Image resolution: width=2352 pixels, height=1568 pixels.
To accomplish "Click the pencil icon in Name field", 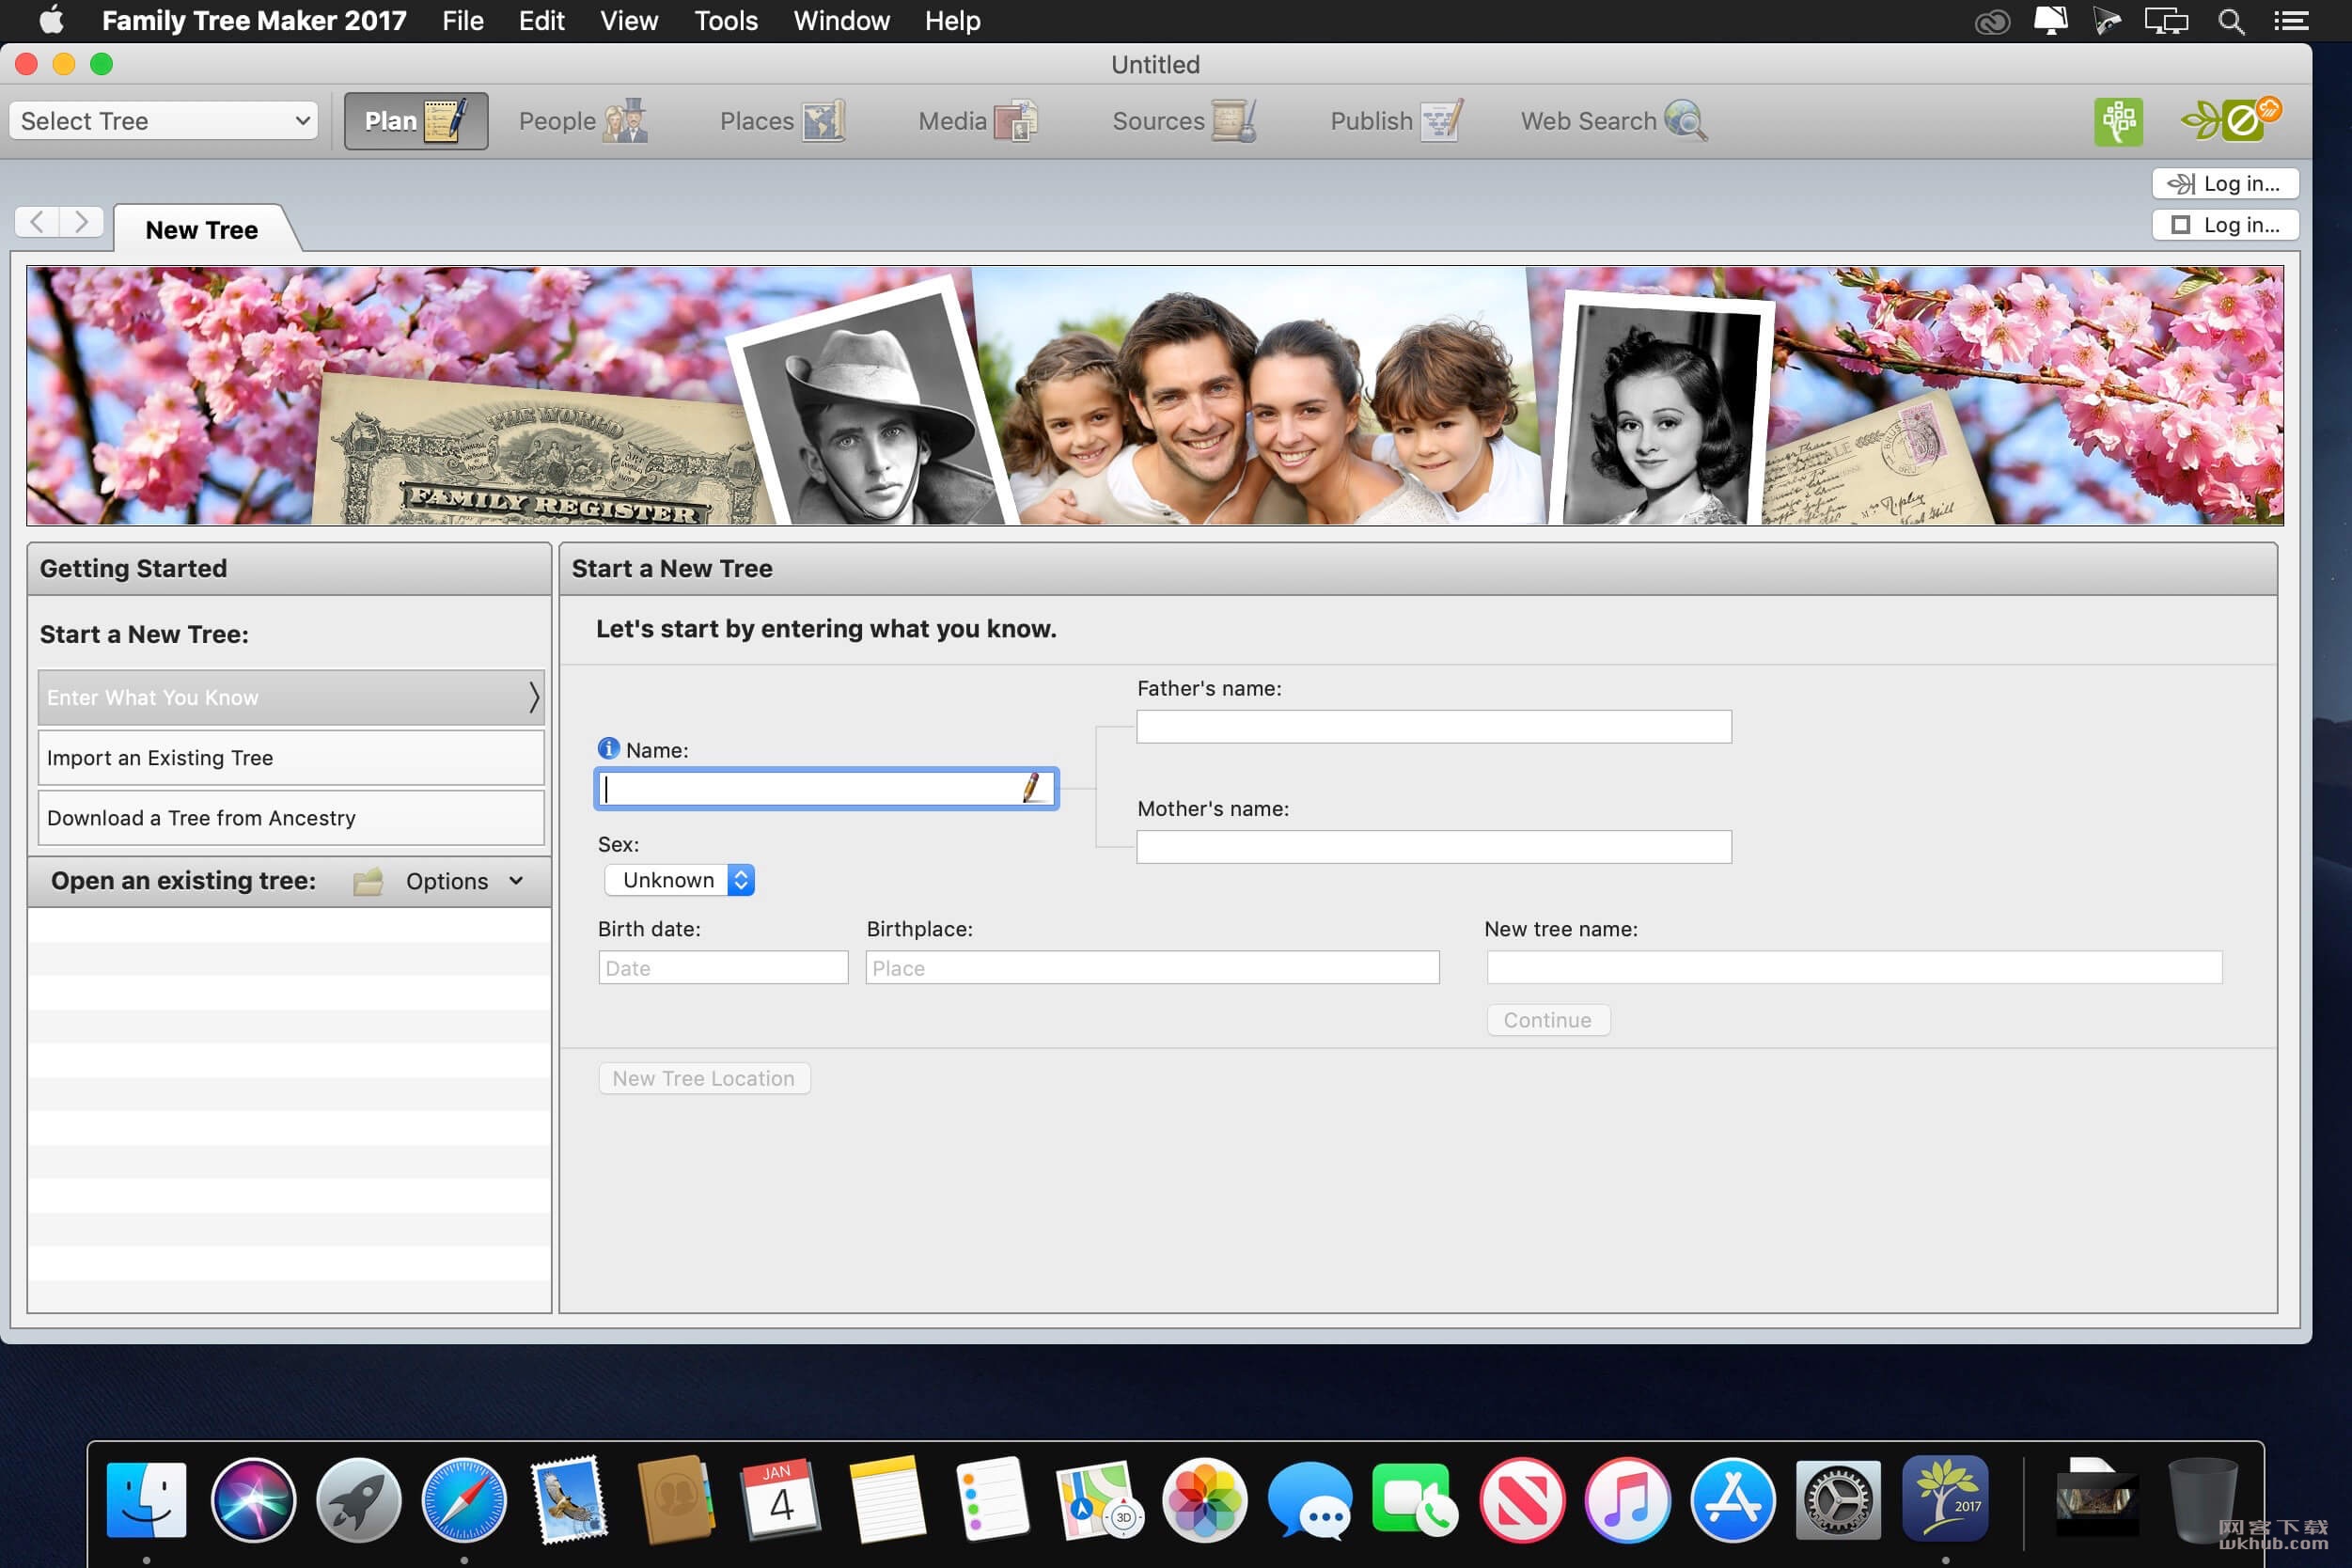I will [x=1032, y=788].
